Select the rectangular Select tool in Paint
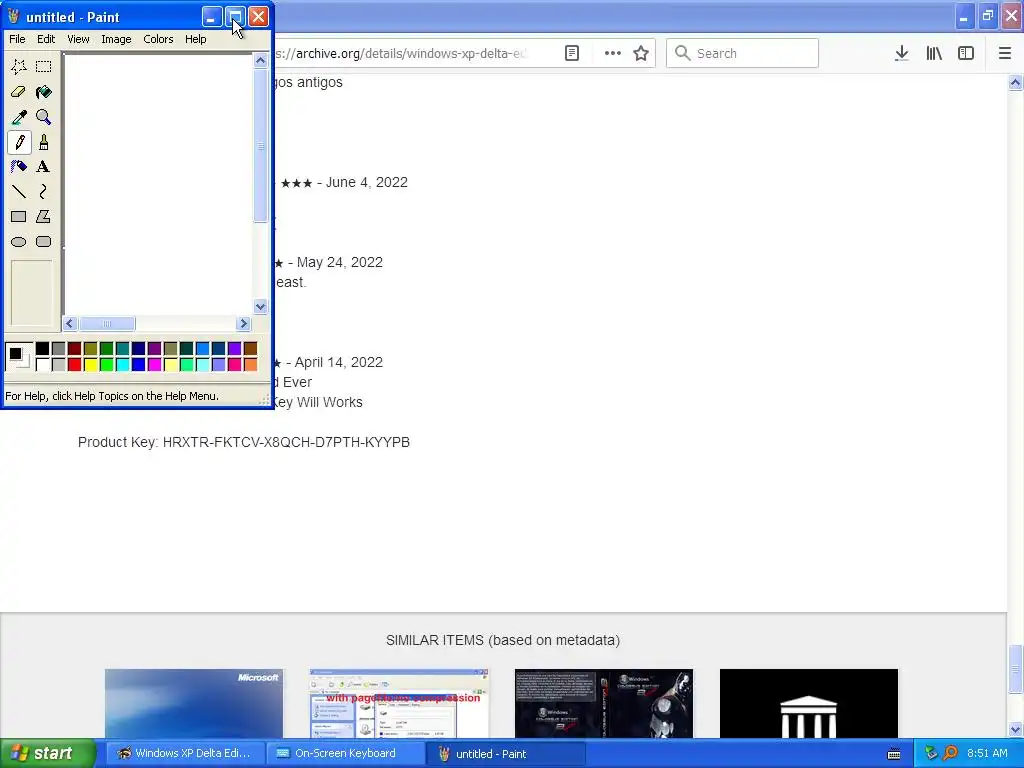 click(44, 67)
